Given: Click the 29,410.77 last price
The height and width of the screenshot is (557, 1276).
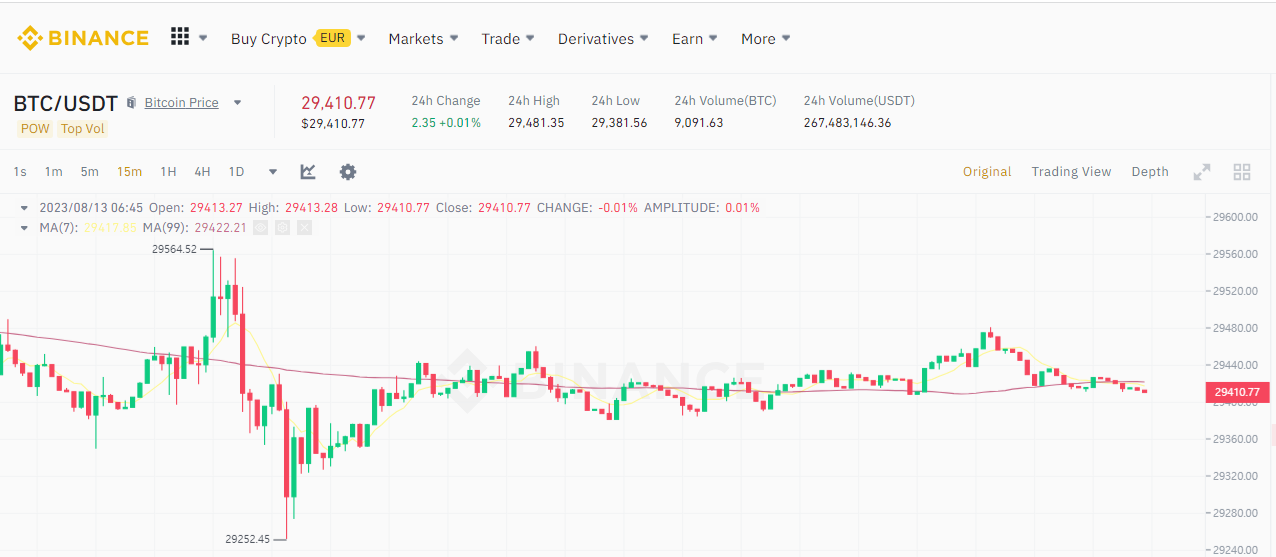Looking at the screenshot, I should pos(338,103).
